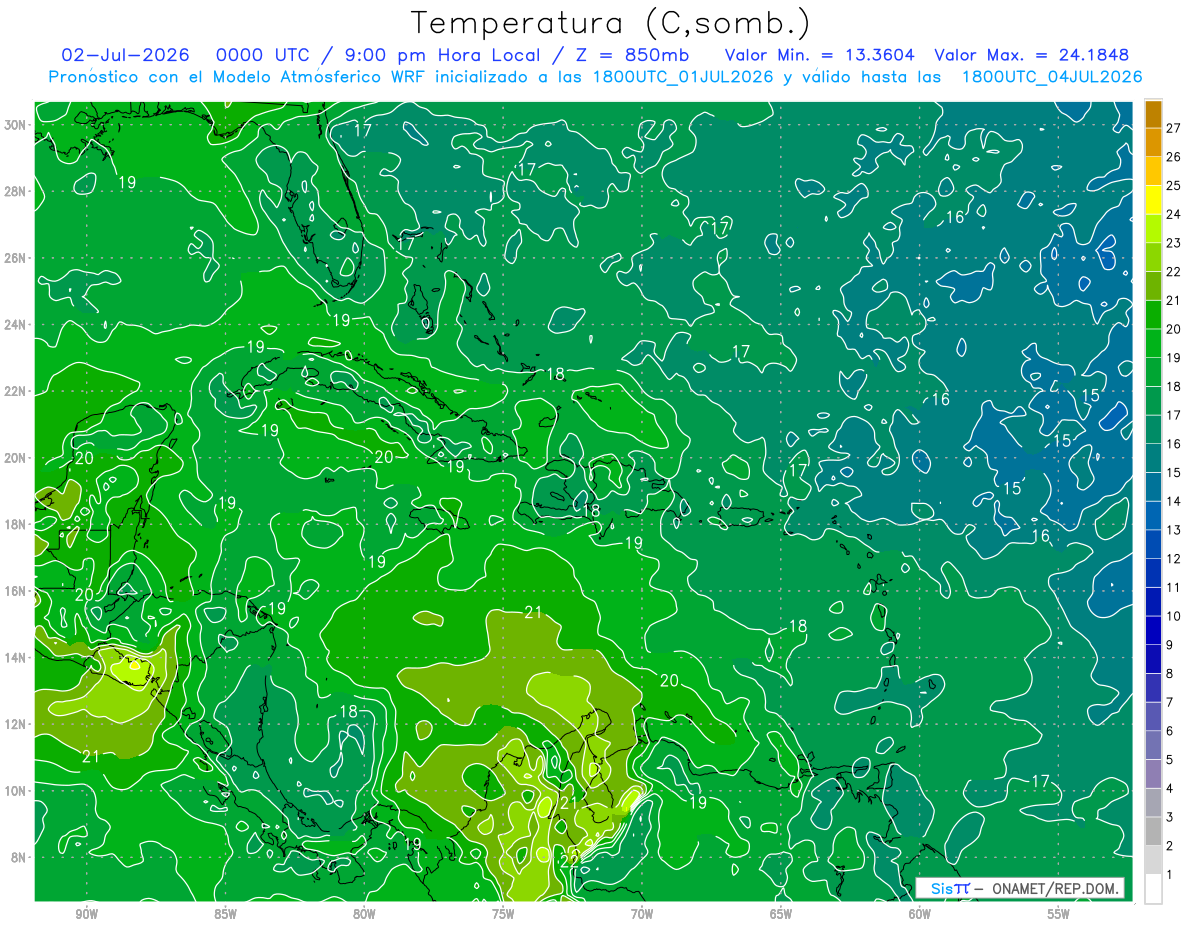The width and height of the screenshot is (1200, 927).
Task: Click the longitude axis label "65W"
Action: [781, 914]
